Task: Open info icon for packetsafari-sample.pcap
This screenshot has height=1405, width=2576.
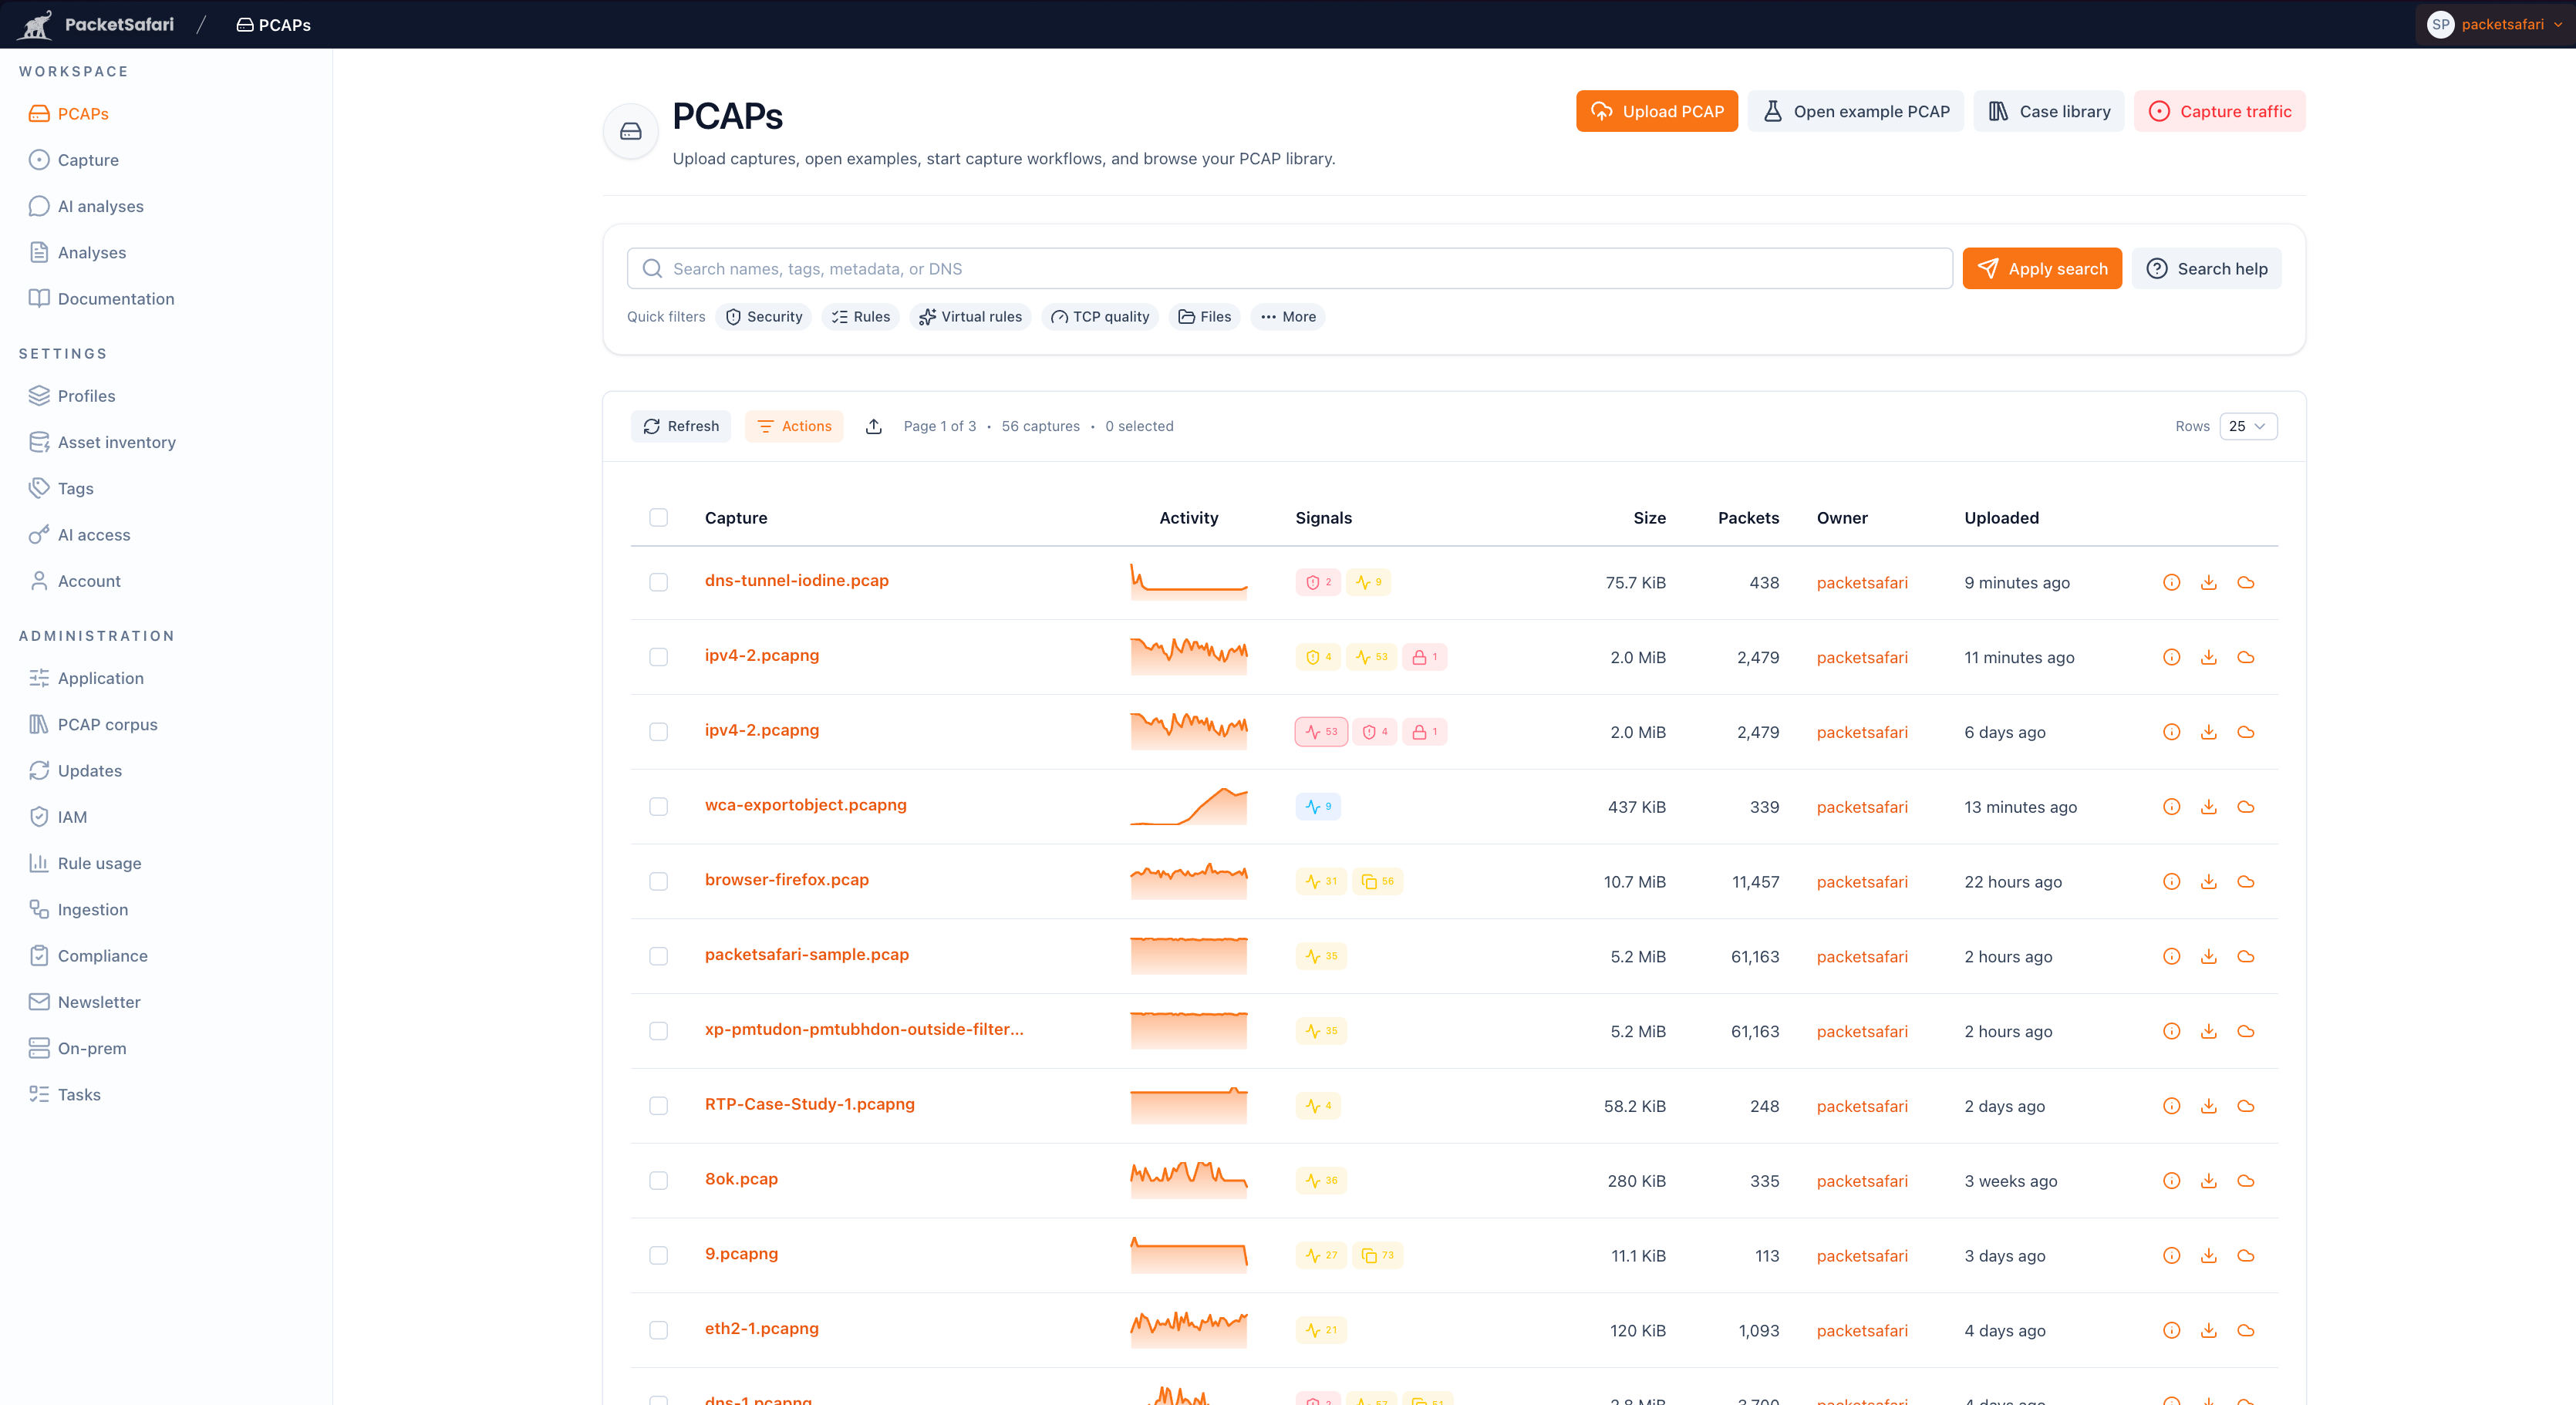Action: point(2171,956)
